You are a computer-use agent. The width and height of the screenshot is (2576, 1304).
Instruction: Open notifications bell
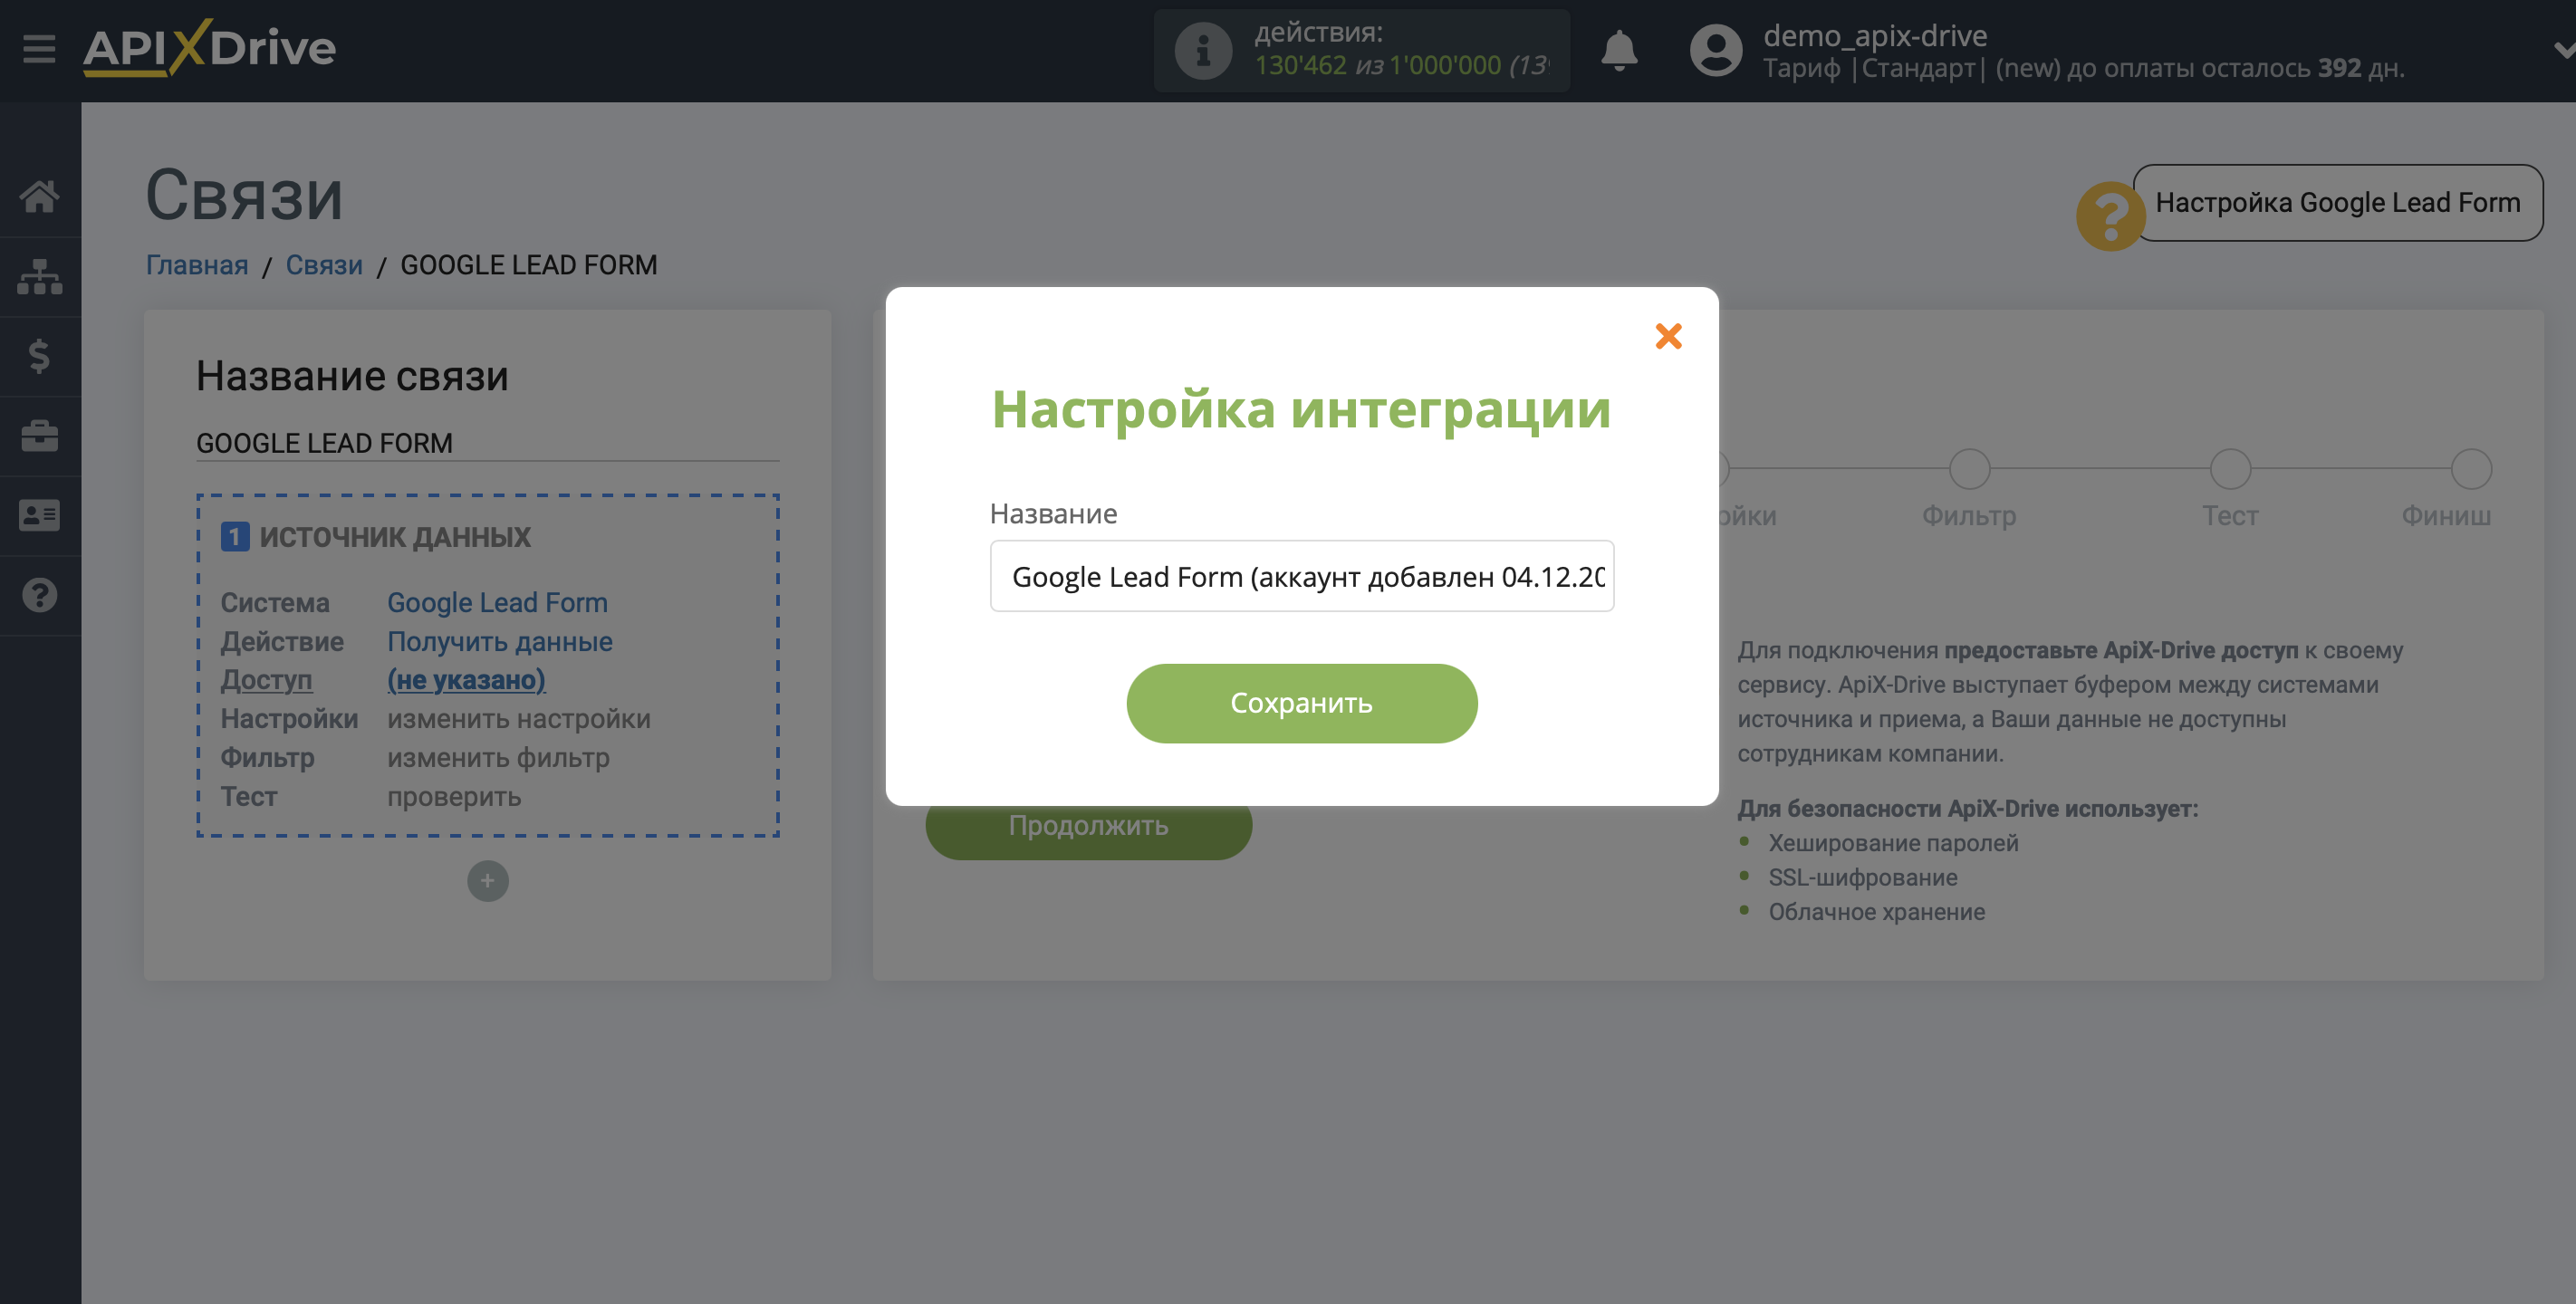pos(1619,50)
